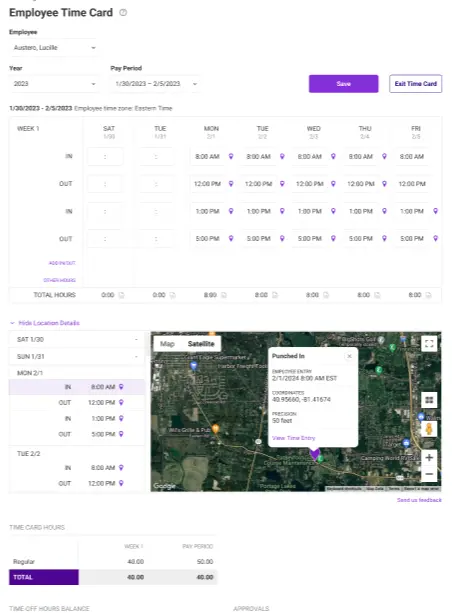Click the TOTAL row label in hours table

[x=44, y=577]
